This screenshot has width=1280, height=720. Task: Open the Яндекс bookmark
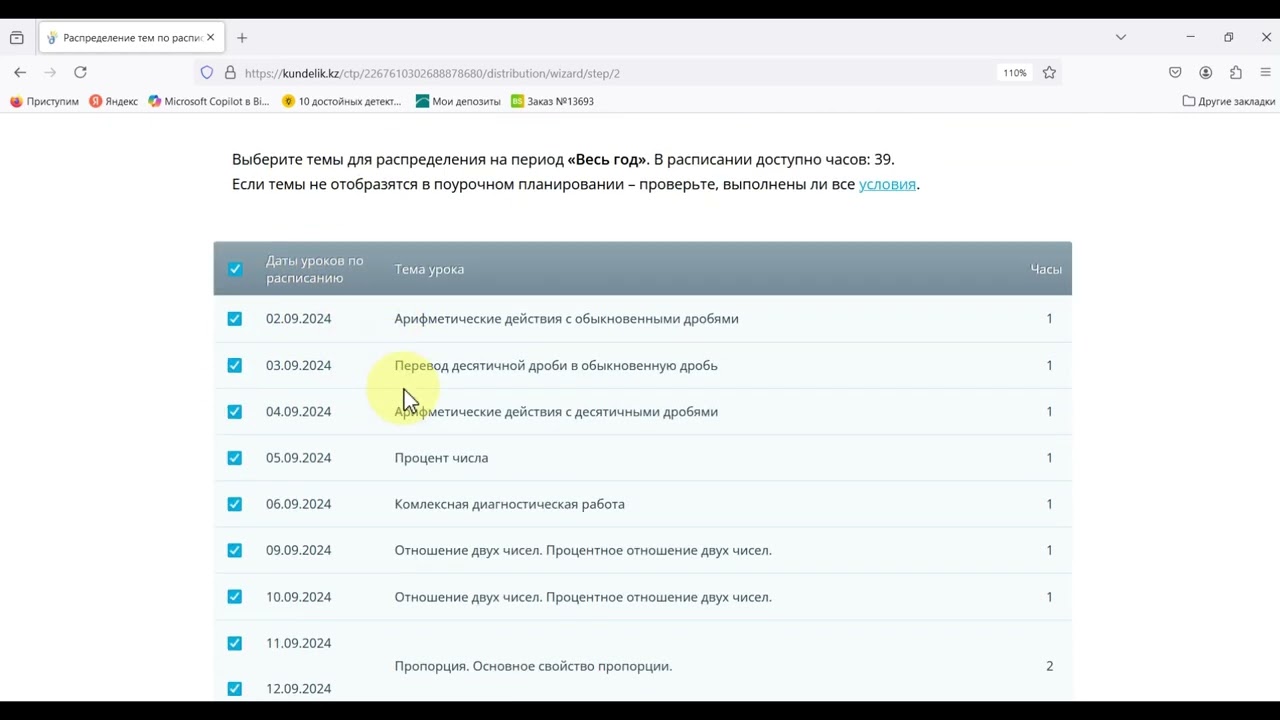coord(114,101)
